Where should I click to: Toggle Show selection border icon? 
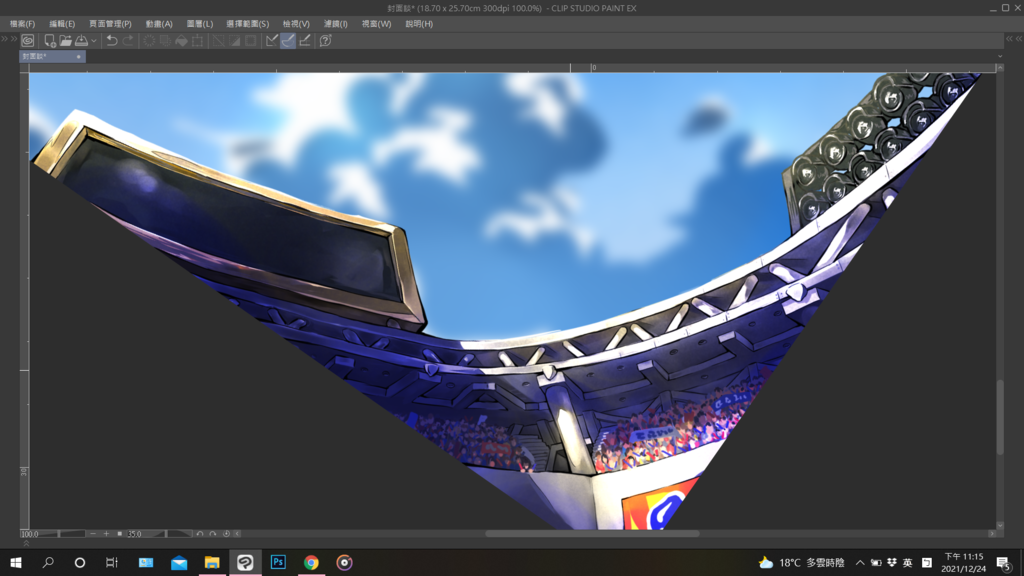(x=251, y=40)
